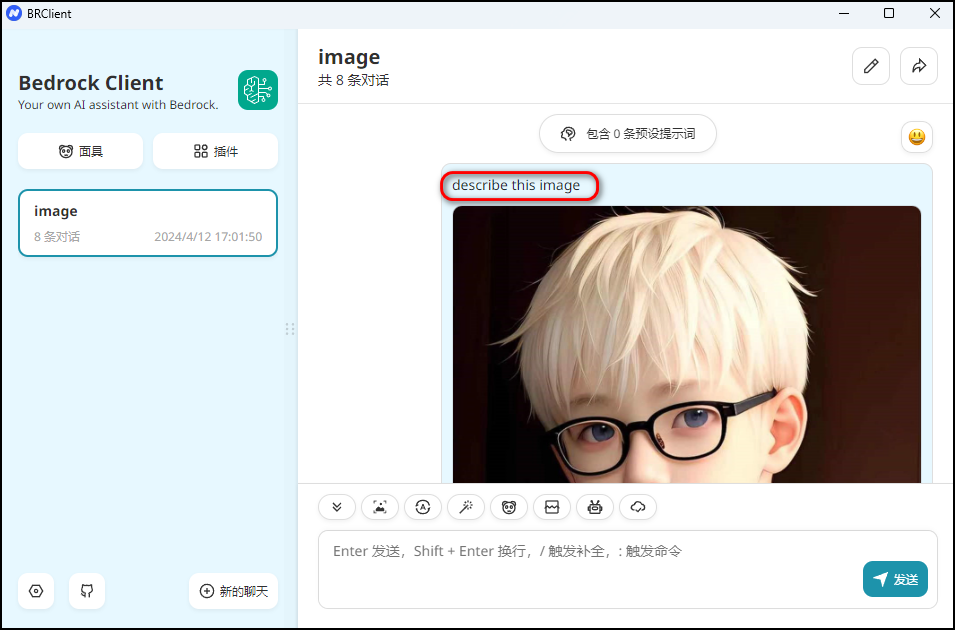The width and height of the screenshot is (955, 630).
Task: Click the image upload face-frame icon
Action: pos(380,507)
